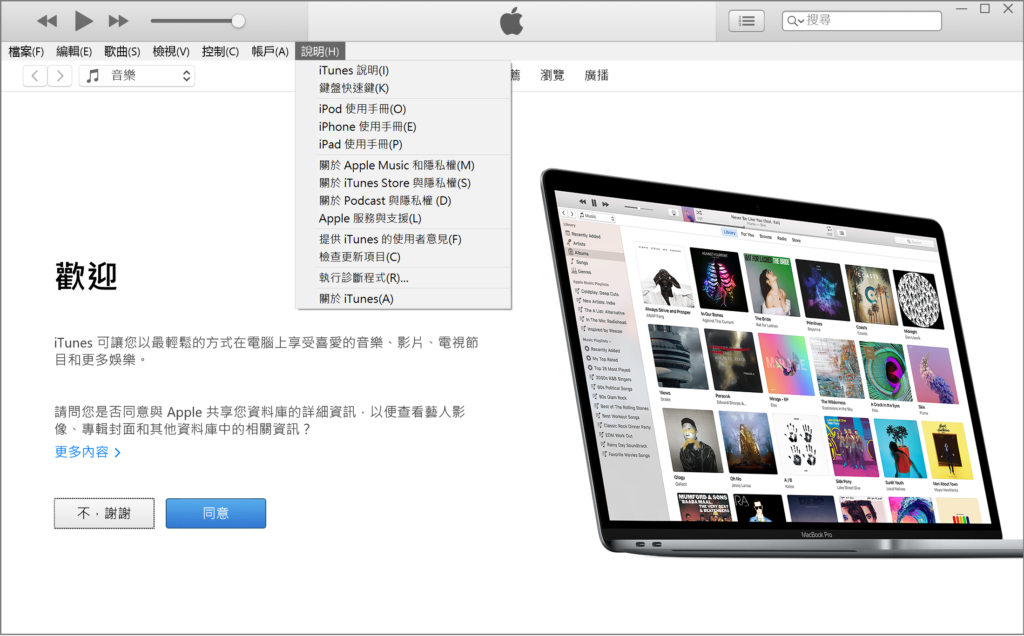Image resolution: width=1024 pixels, height=636 pixels.
Task: Open iPod 使用手冊(O)
Action: point(404,109)
